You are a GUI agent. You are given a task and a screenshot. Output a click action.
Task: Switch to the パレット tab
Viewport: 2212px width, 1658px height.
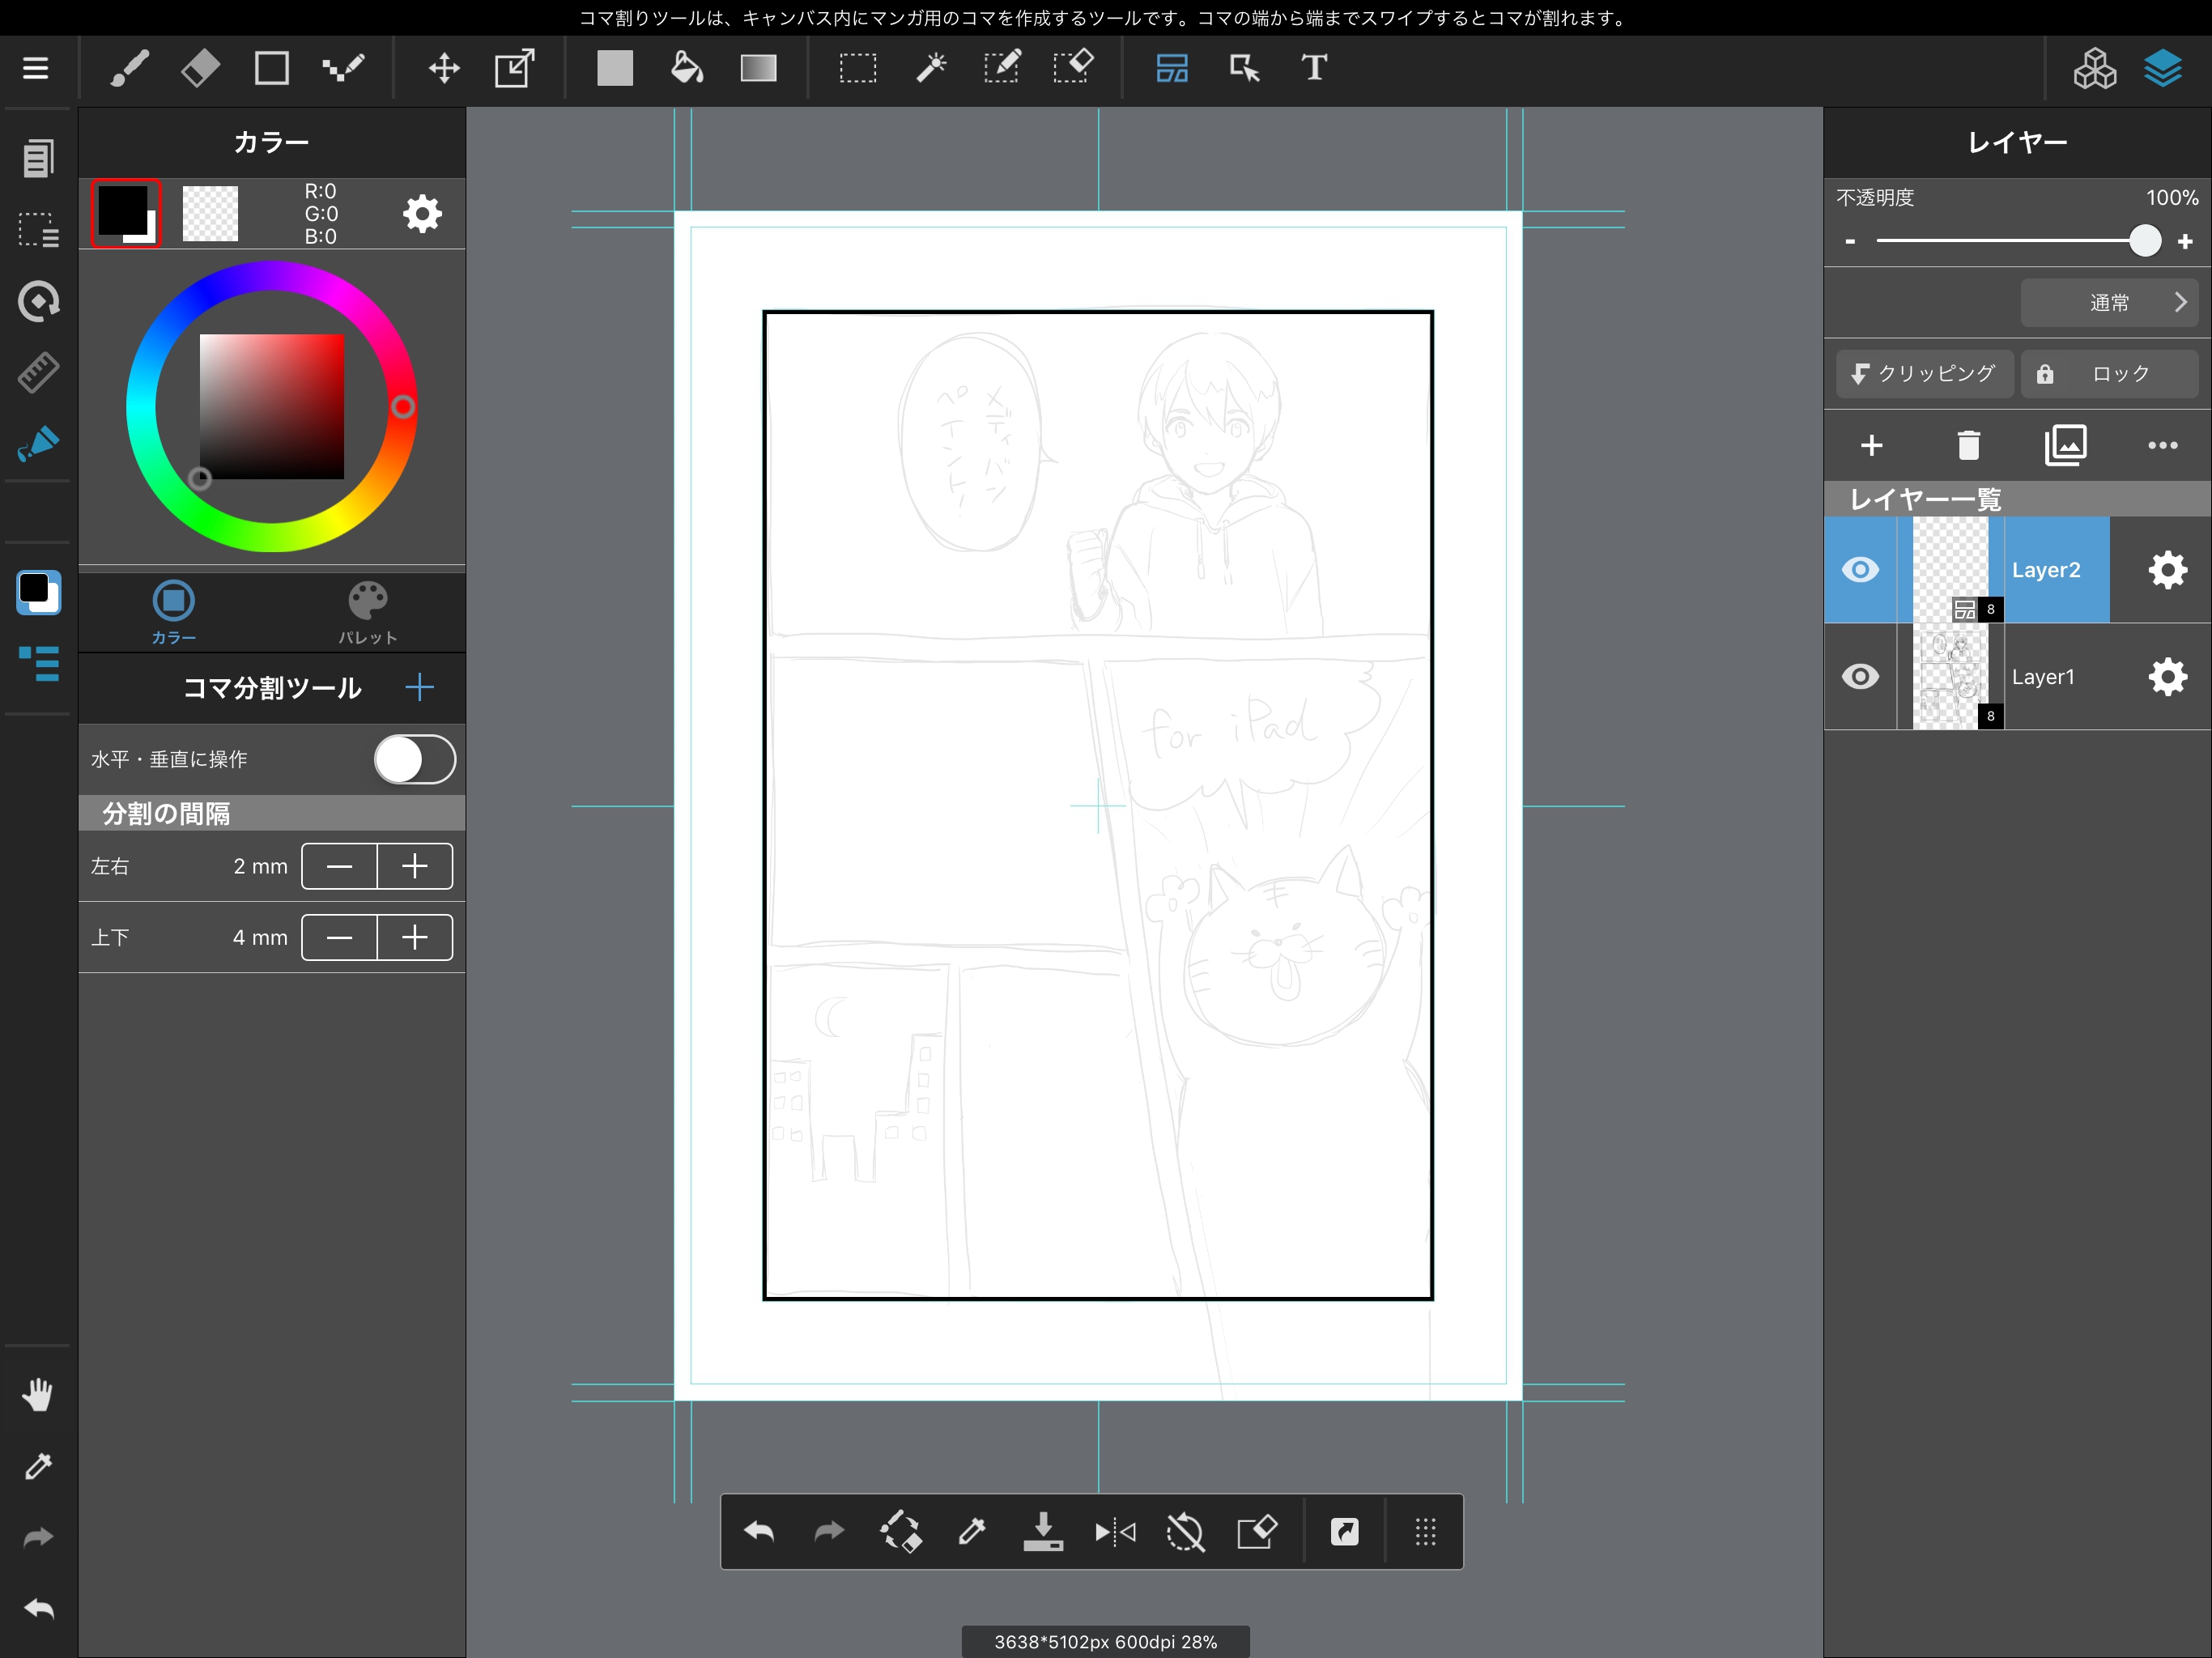click(367, 611)
